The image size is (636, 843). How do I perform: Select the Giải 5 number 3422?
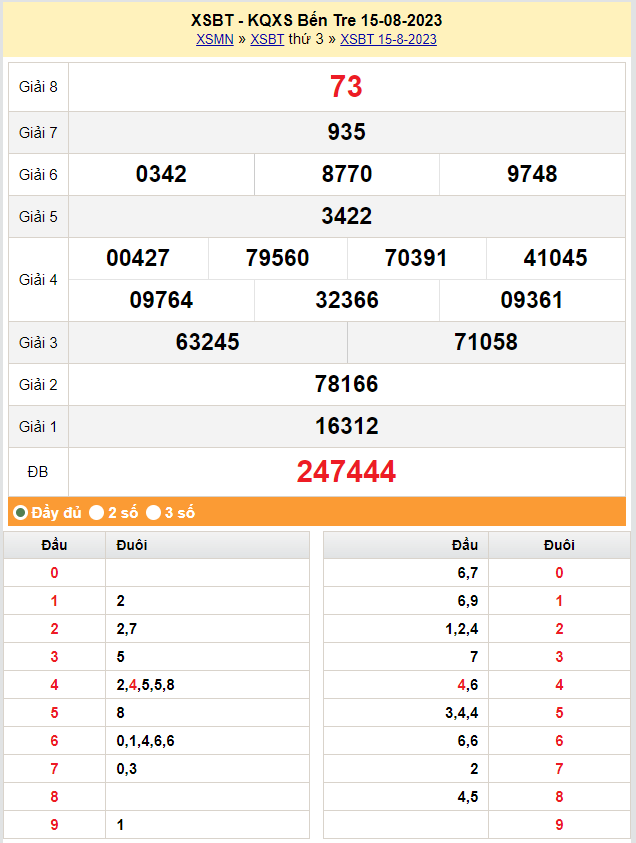tap(346, 216)
